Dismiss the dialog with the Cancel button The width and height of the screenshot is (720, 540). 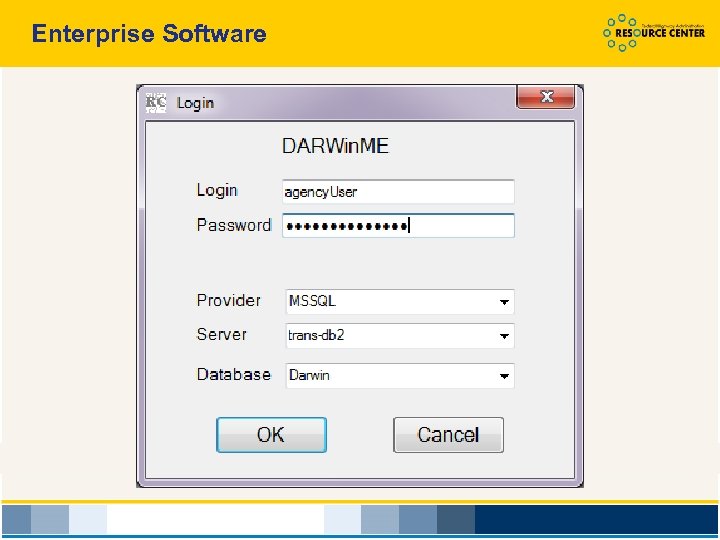click(x=448, y=434)
